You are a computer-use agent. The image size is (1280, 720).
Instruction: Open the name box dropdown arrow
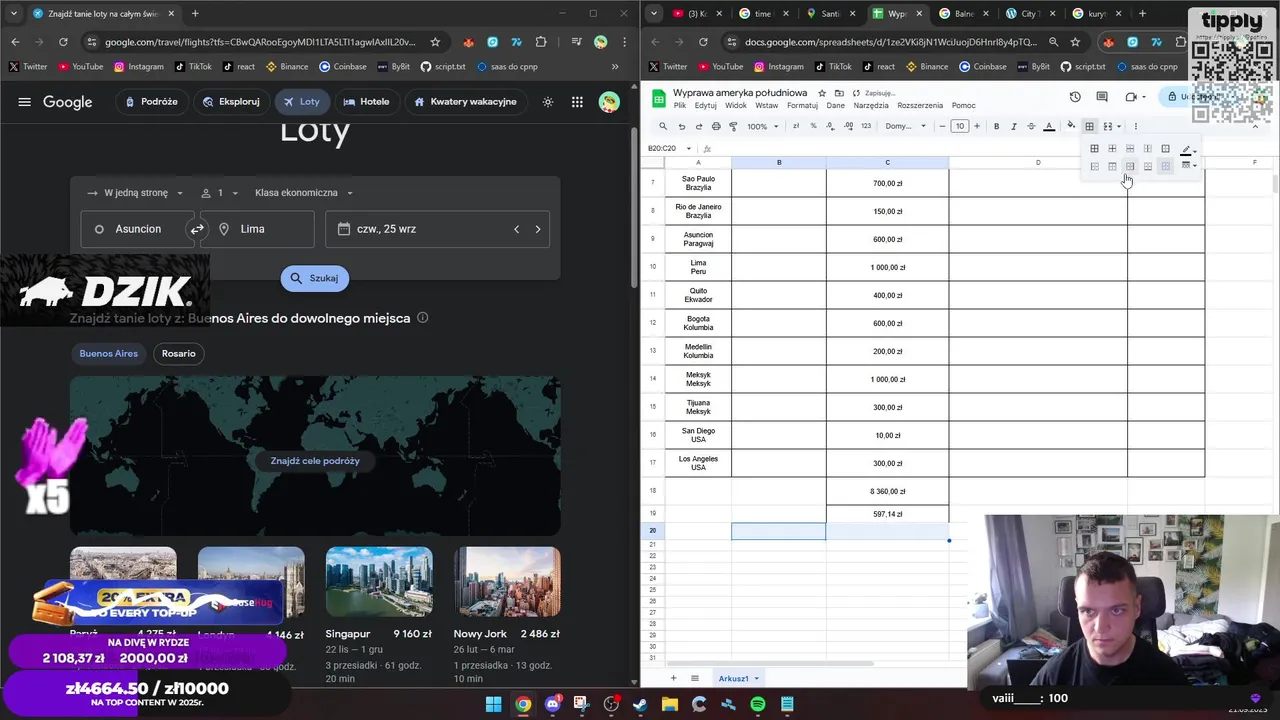tap(689, 148)
